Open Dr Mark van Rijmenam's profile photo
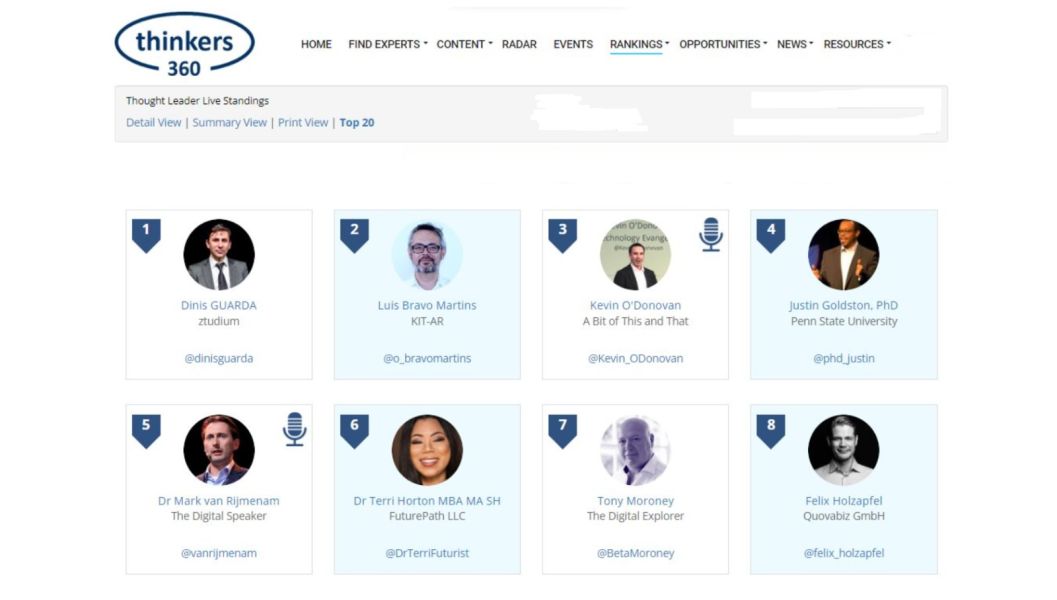This screenshot has width=1057, height=600. pyautogui.click(x=219, y=450)
